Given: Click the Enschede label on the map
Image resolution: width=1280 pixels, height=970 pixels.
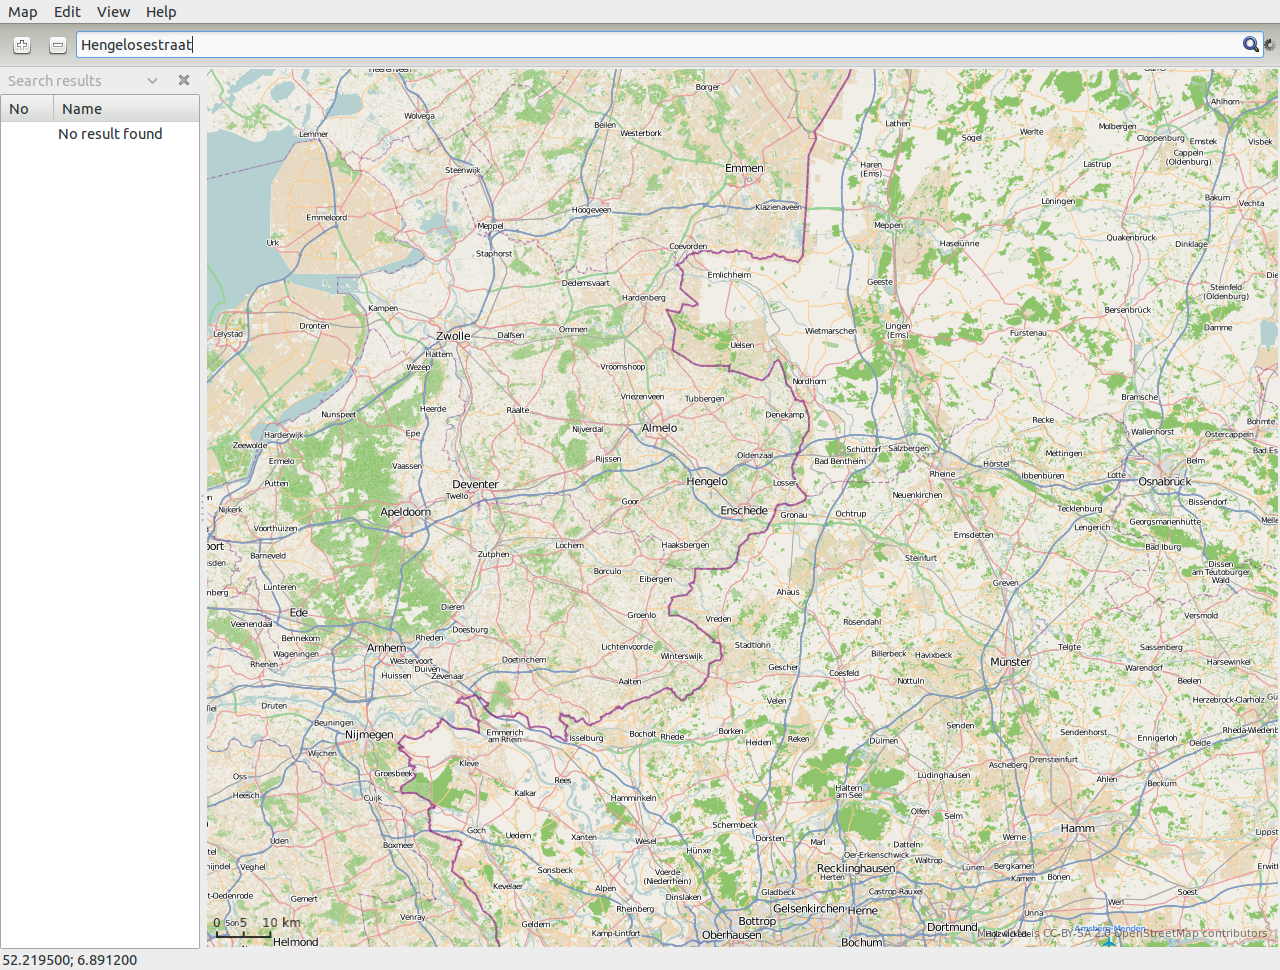Looking at the screenshot, I should [x=744, y=510].
